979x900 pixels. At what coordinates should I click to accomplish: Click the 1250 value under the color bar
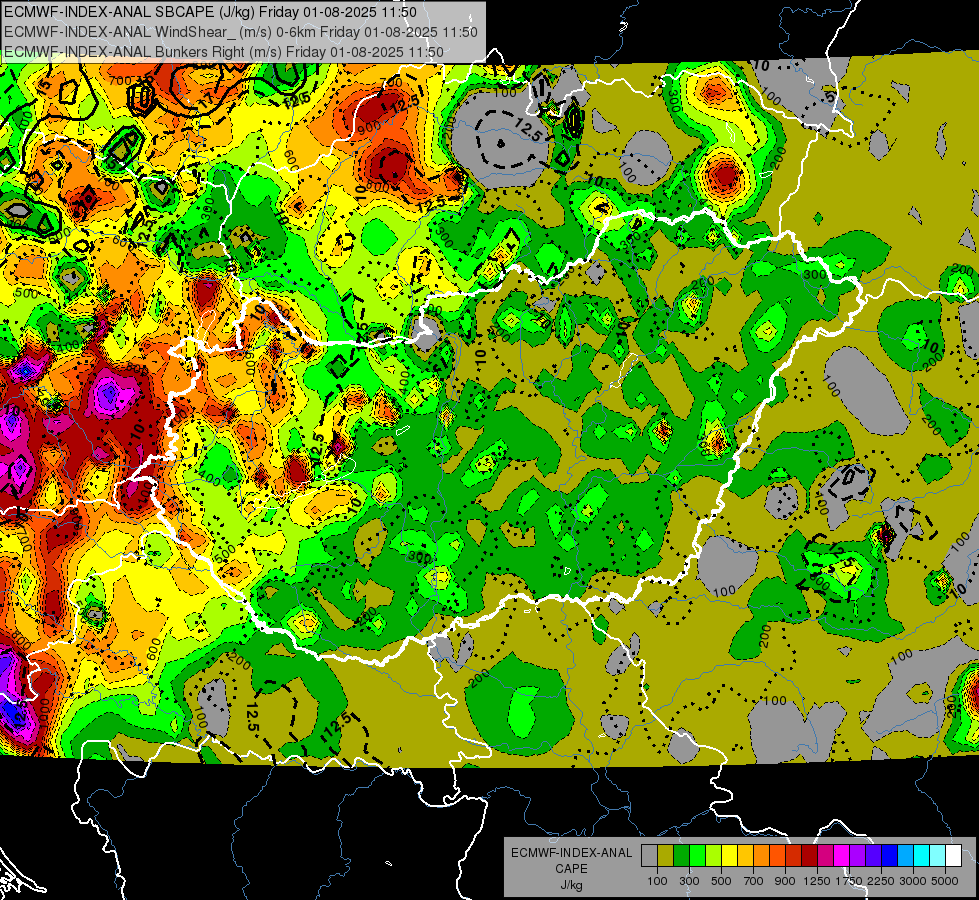817,881
